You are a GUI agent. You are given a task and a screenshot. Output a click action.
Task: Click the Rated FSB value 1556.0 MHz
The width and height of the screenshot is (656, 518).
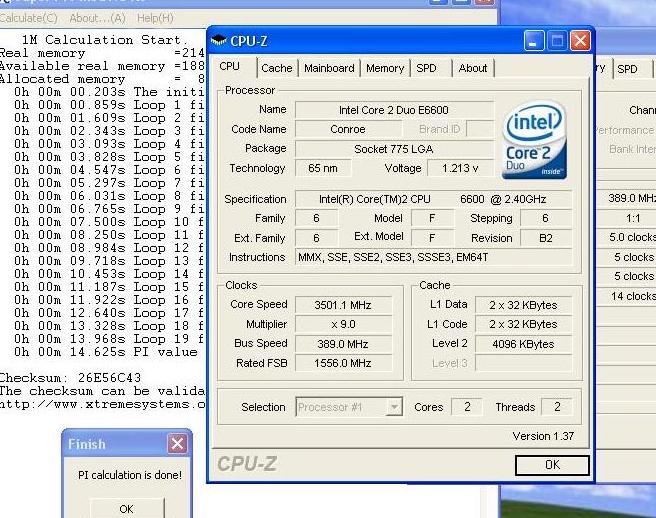(343, 363)
